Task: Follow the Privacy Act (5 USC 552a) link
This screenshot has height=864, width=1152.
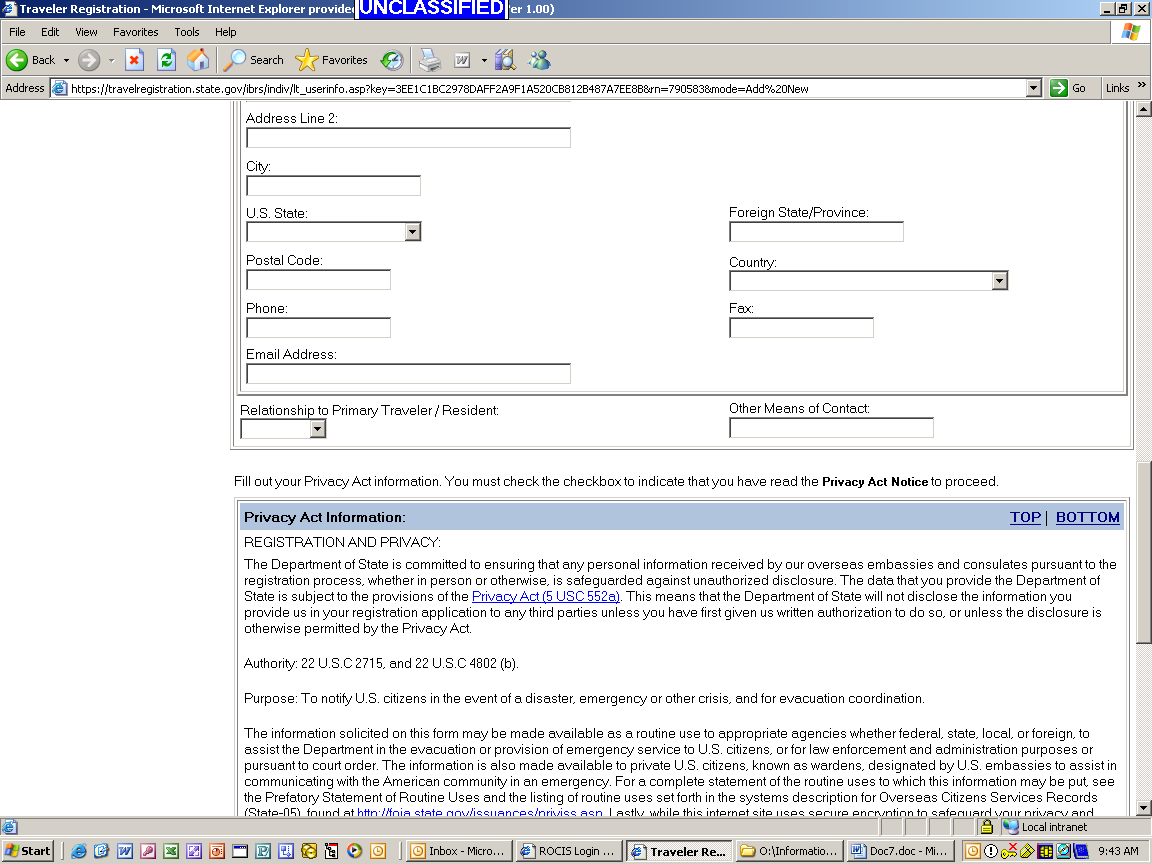Action: (545, 597)
